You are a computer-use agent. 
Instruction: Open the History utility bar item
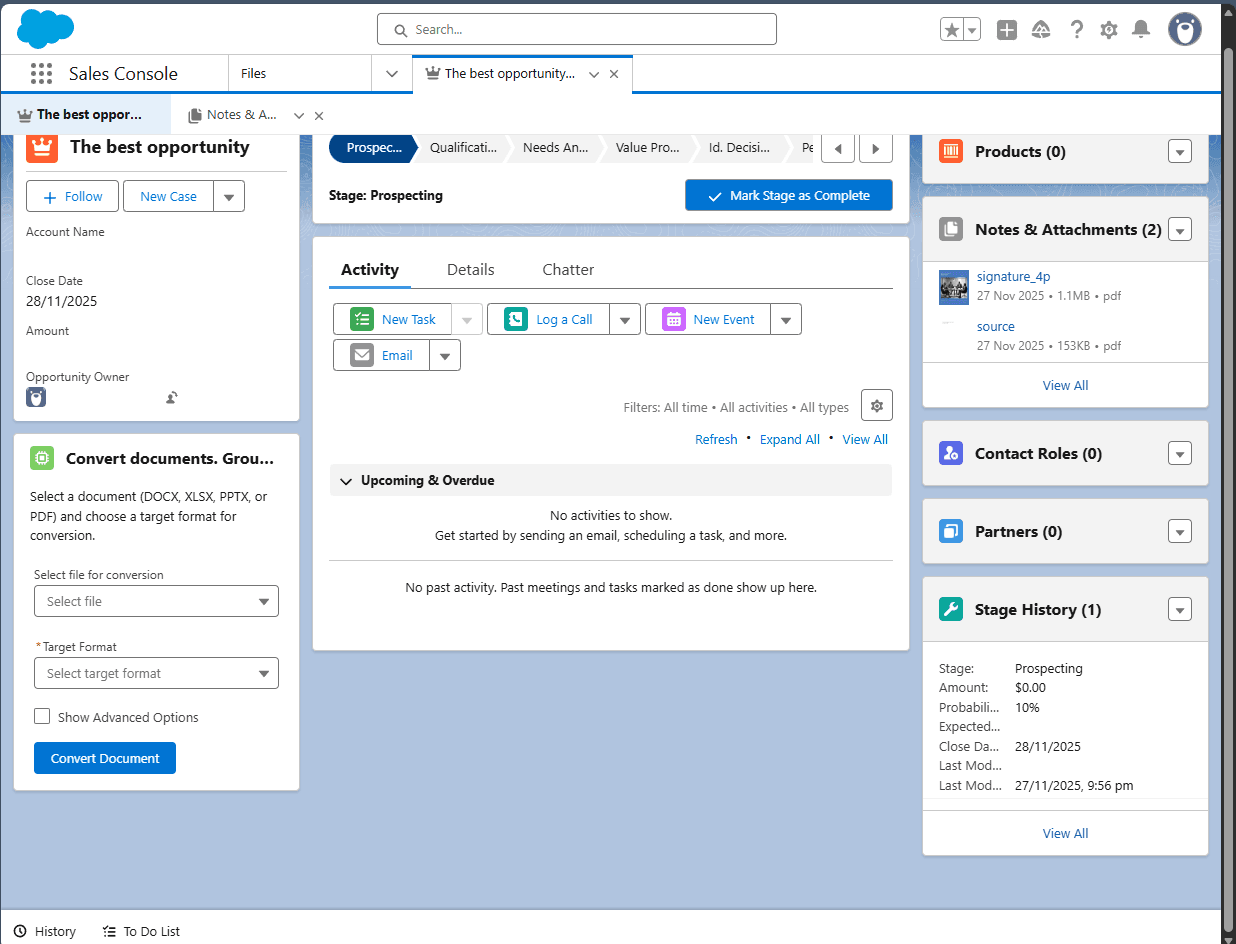pos(45,931)
